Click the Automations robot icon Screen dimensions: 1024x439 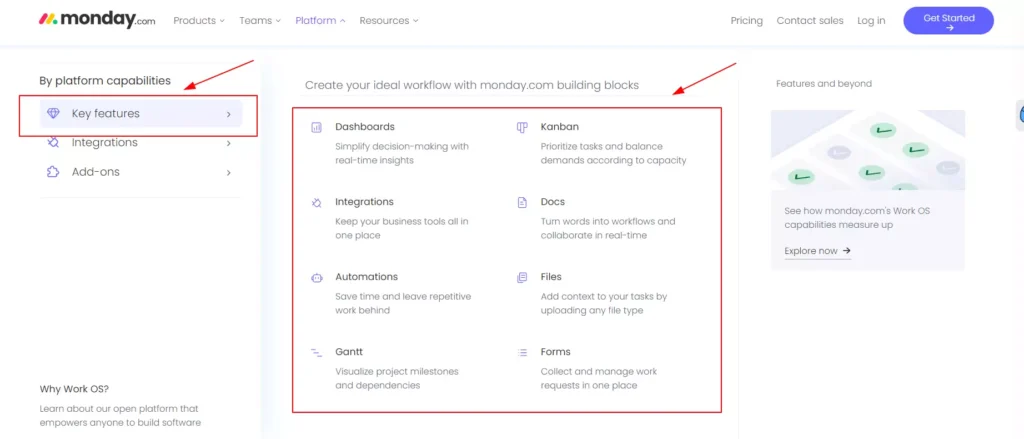click(316, 278)
